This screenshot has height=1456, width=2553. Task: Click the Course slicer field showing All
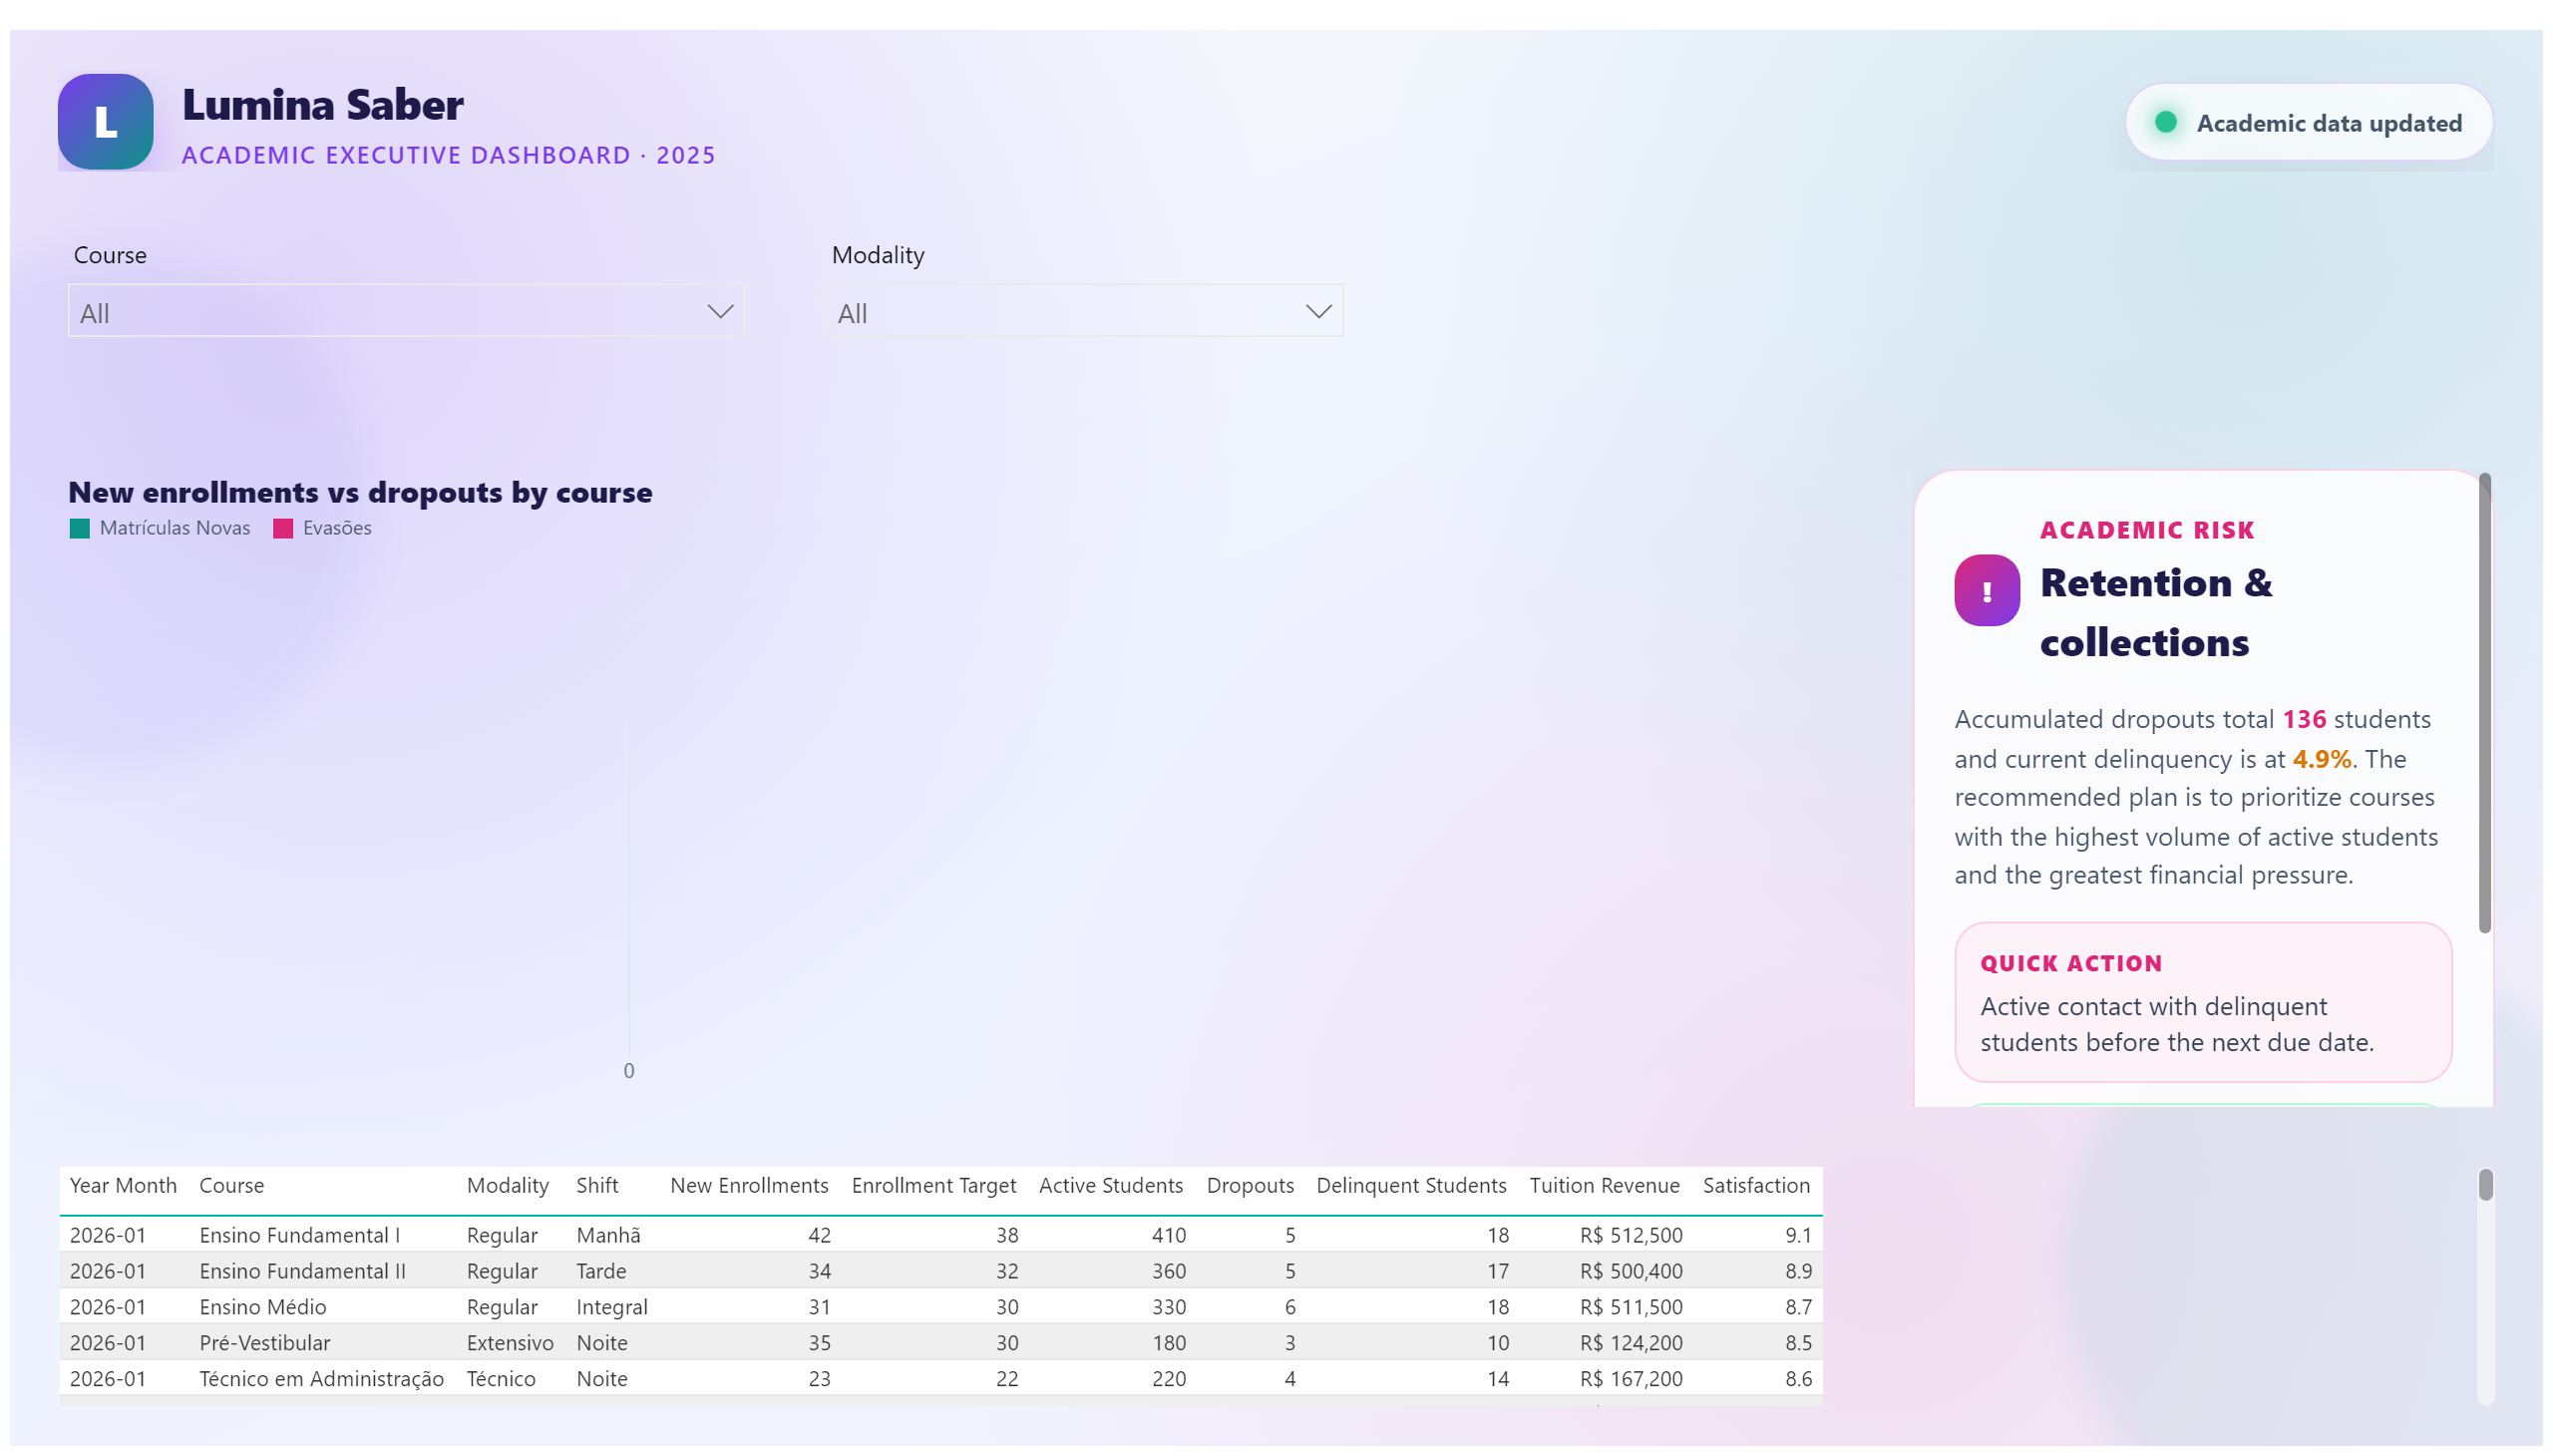(x=406, y=311)
